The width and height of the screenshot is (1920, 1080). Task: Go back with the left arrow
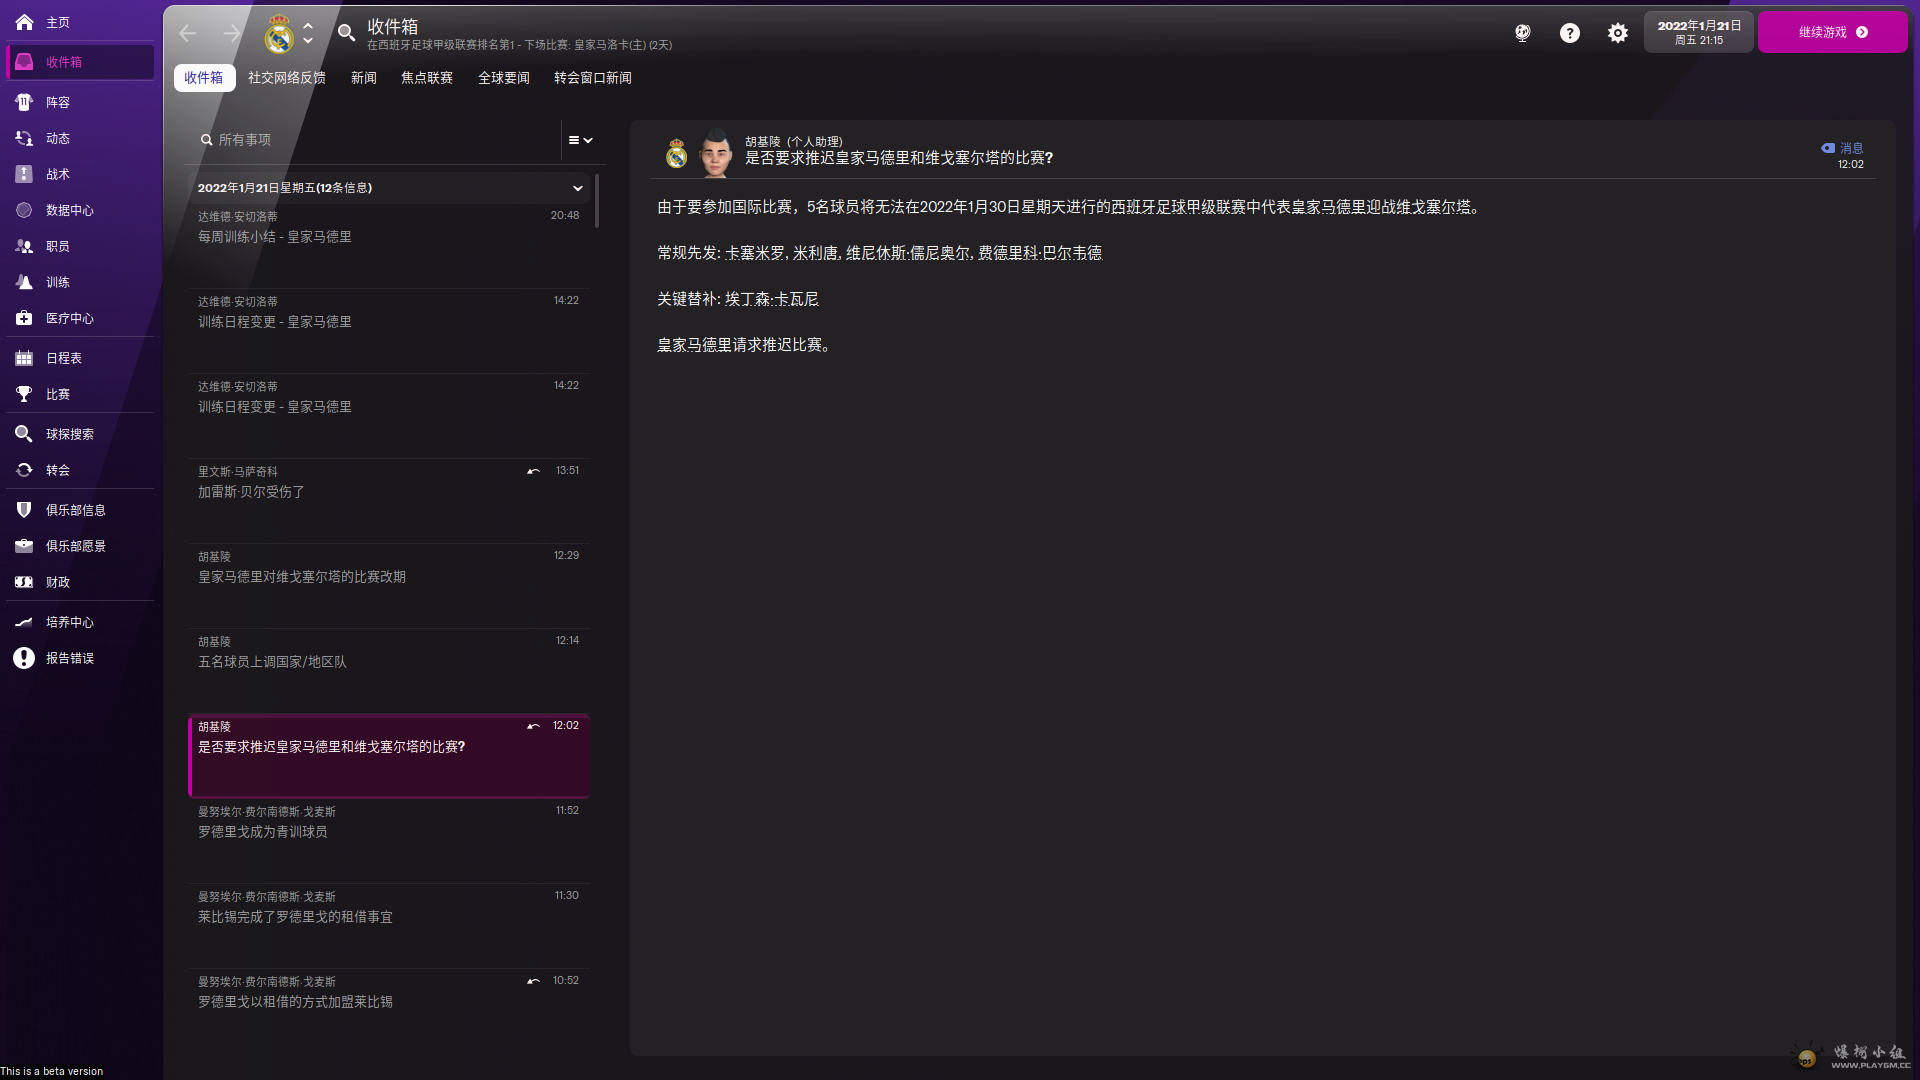pyautogui.click(x=188, y=33)
